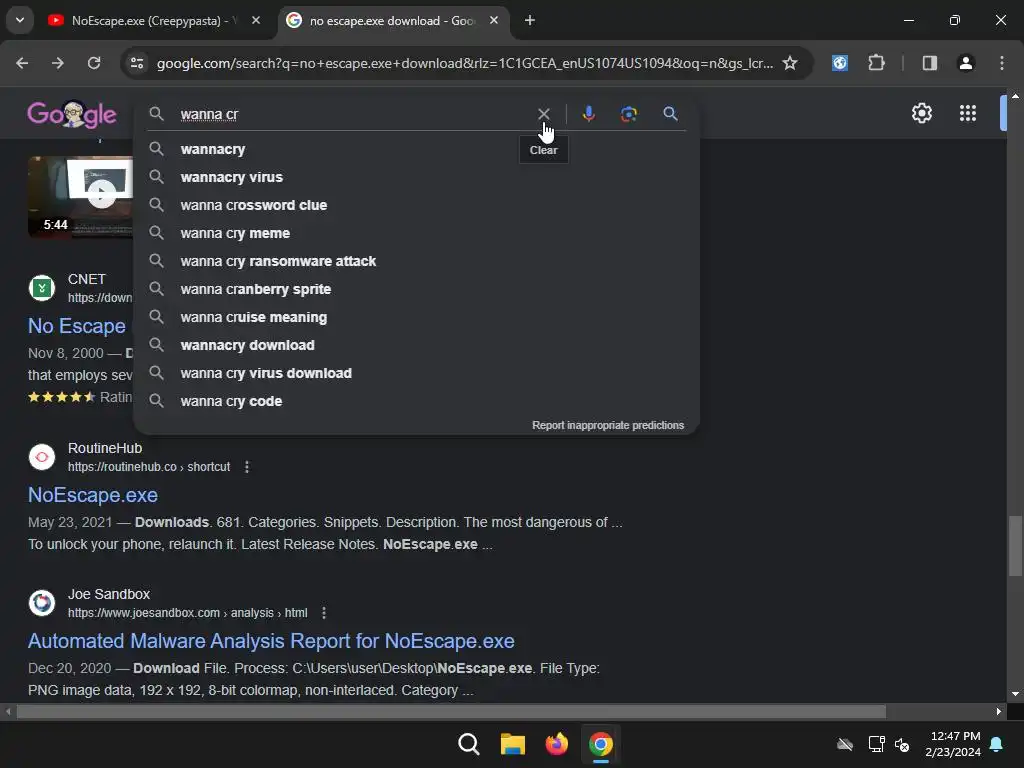The image size is (1024, 768).
Task: Click the Joe Sandbox site favicon
Action: click(42, 603)
